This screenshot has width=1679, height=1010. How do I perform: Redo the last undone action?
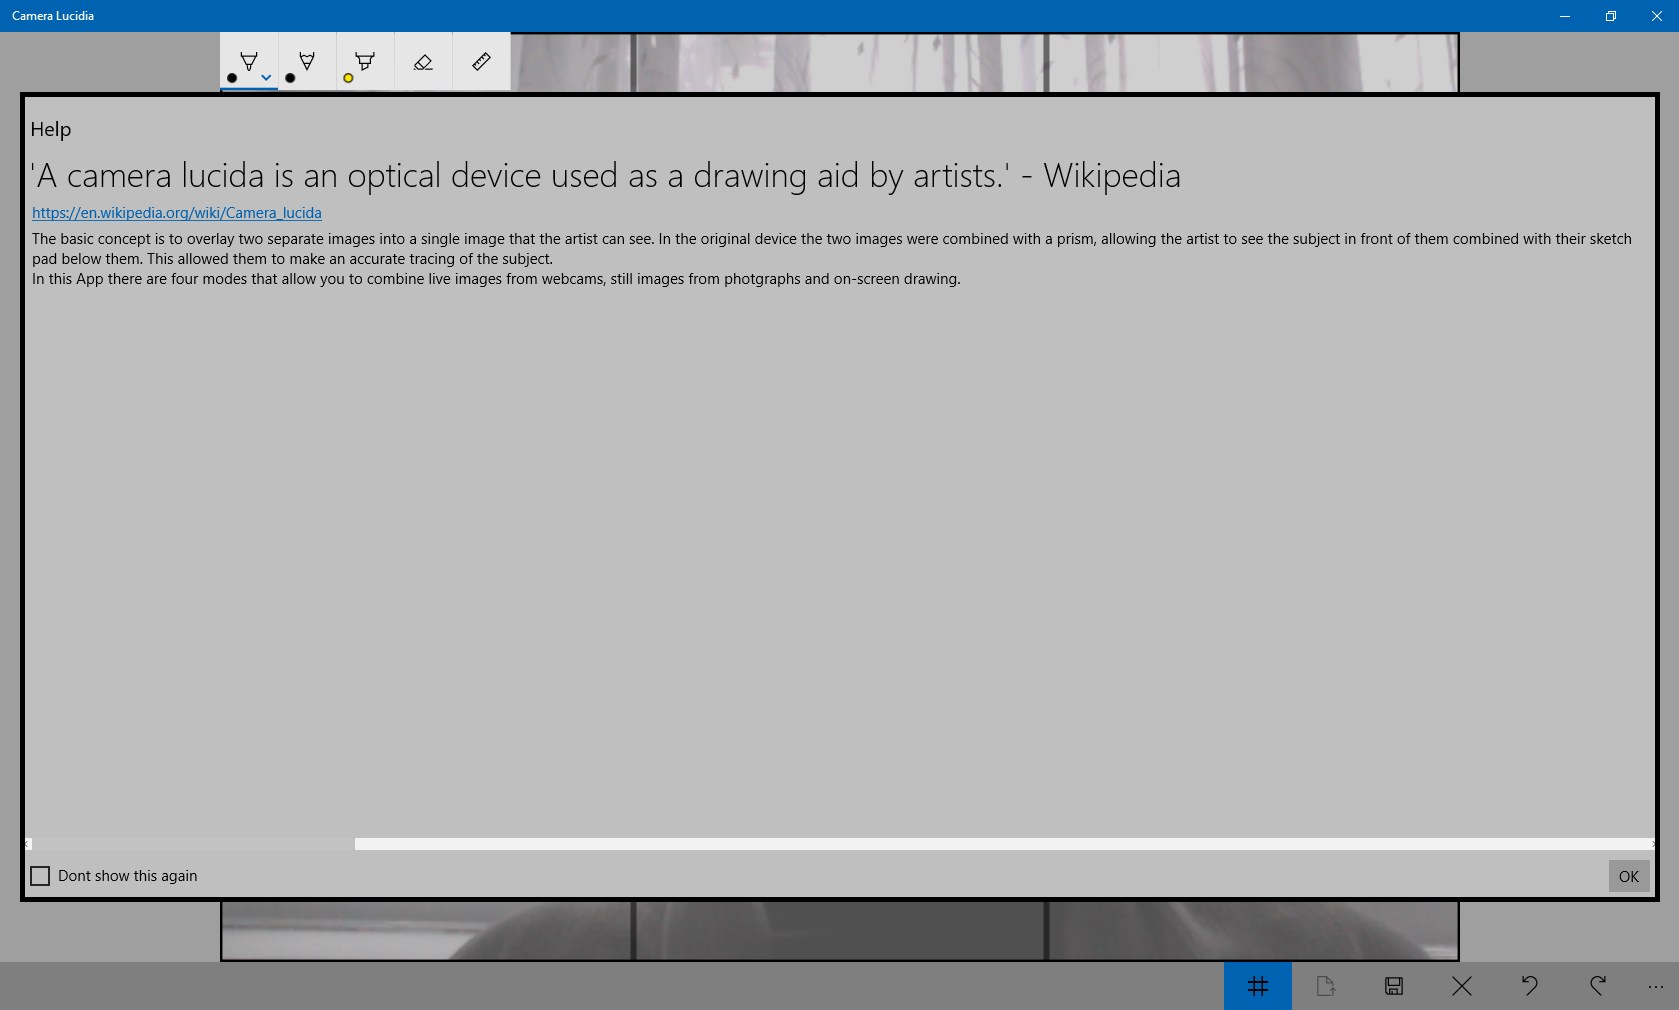pos(1597,986)
